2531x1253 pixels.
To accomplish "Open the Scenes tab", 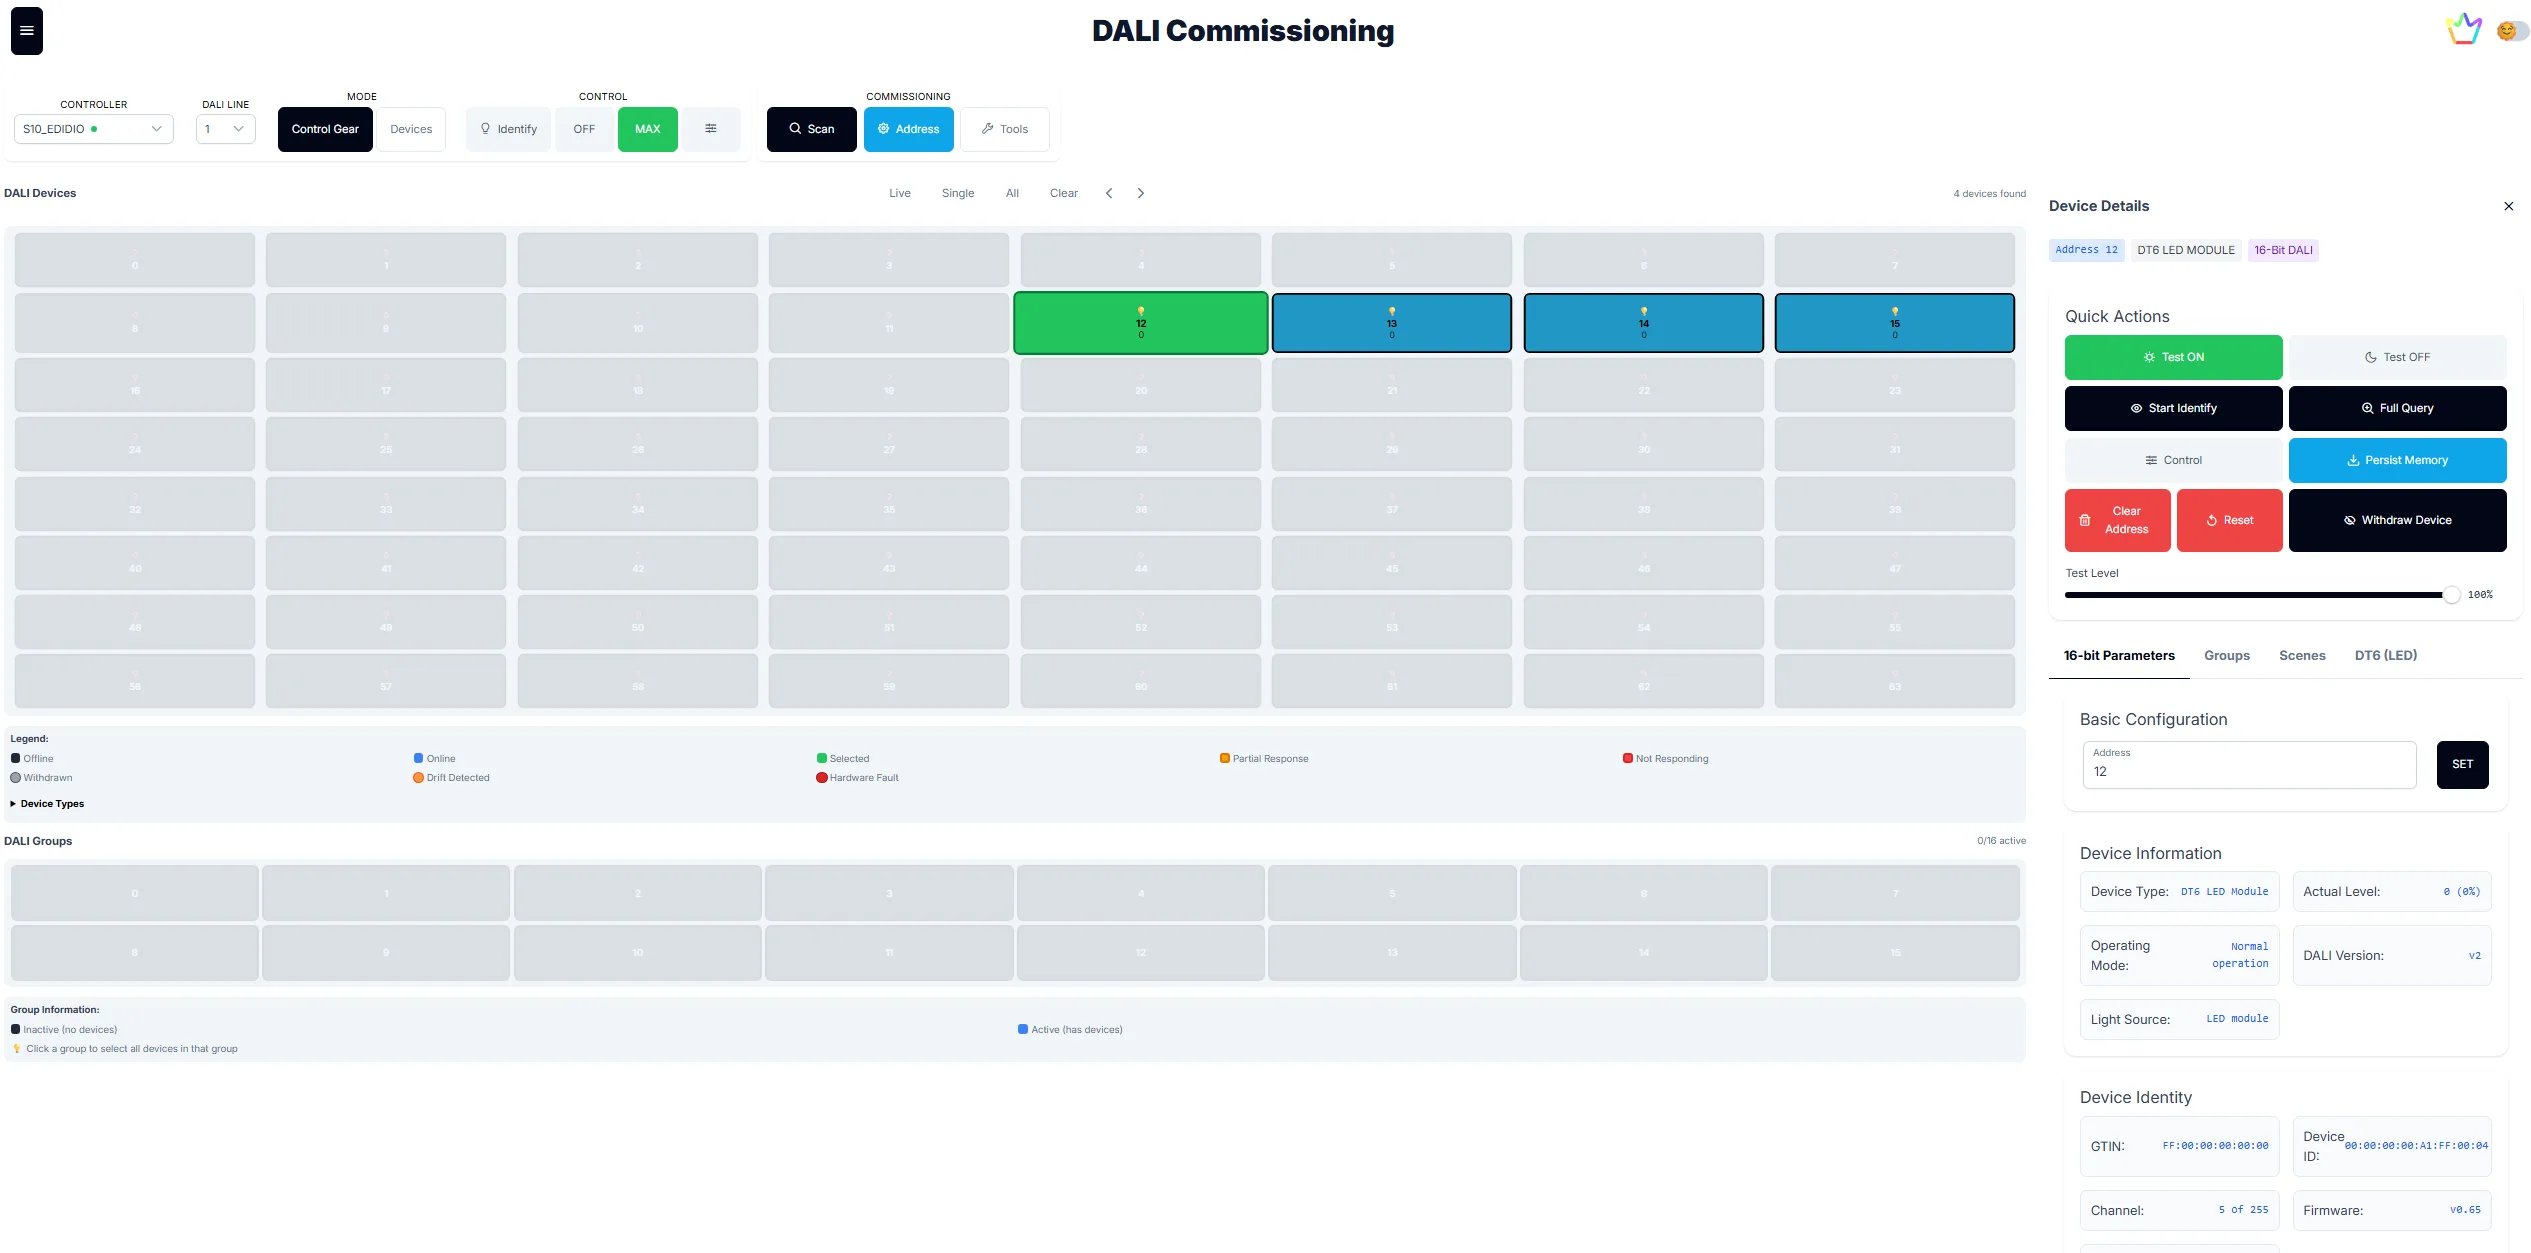I will tap(2302, 656).
